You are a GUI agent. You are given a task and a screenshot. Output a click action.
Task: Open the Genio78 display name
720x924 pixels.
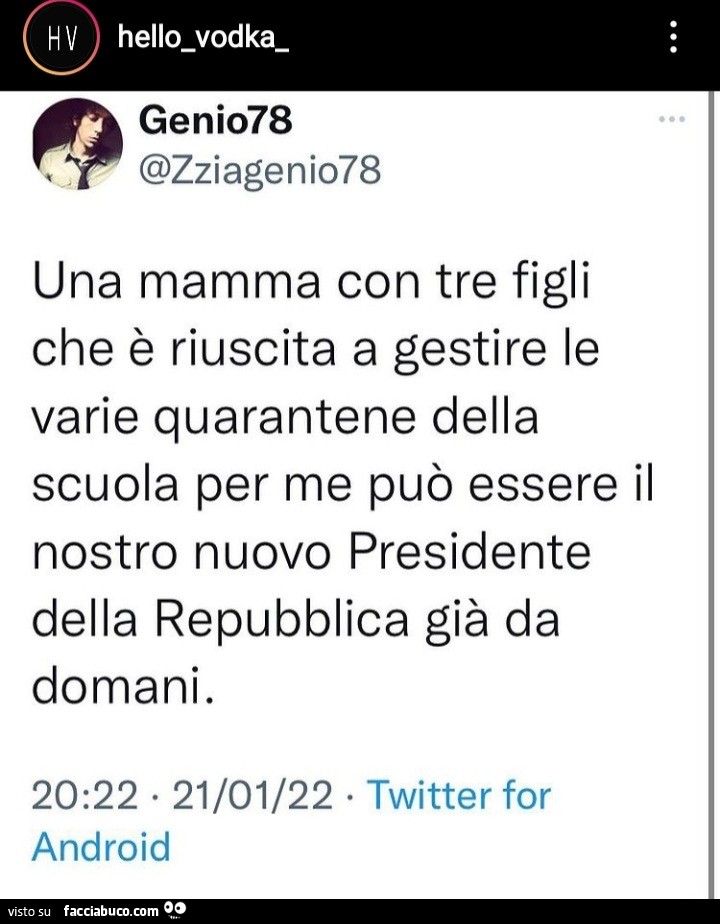[216, 122]
